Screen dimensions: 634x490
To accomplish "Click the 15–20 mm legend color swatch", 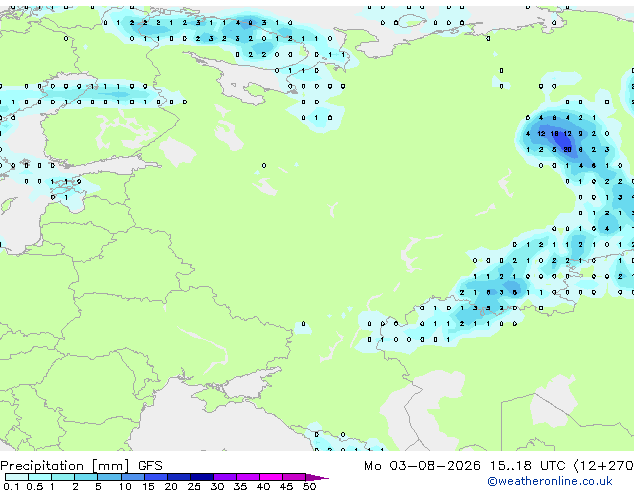I will 155,477.
